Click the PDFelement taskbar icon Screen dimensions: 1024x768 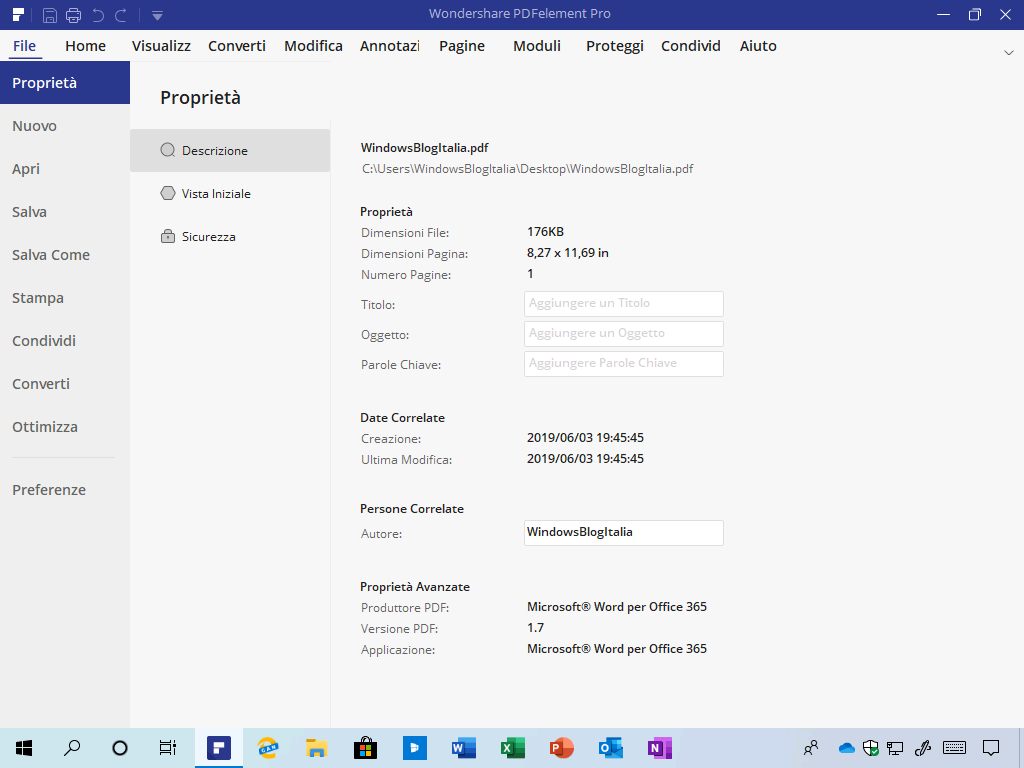219,748
